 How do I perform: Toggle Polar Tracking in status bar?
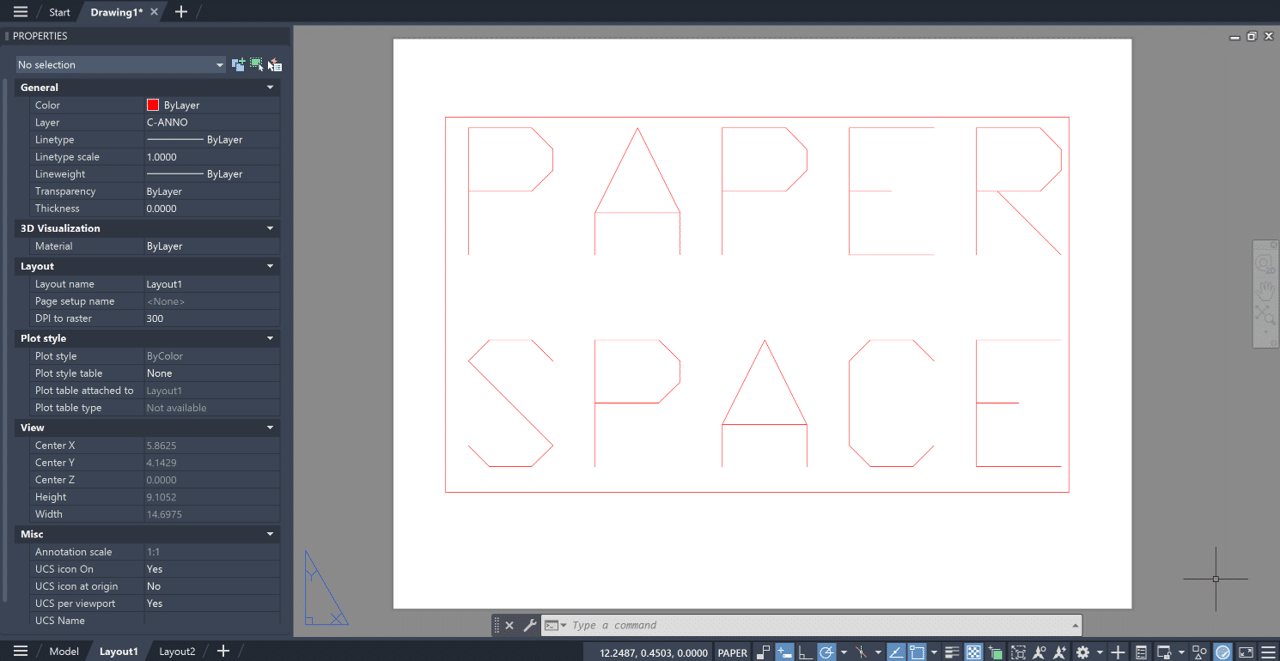(827, 652)
